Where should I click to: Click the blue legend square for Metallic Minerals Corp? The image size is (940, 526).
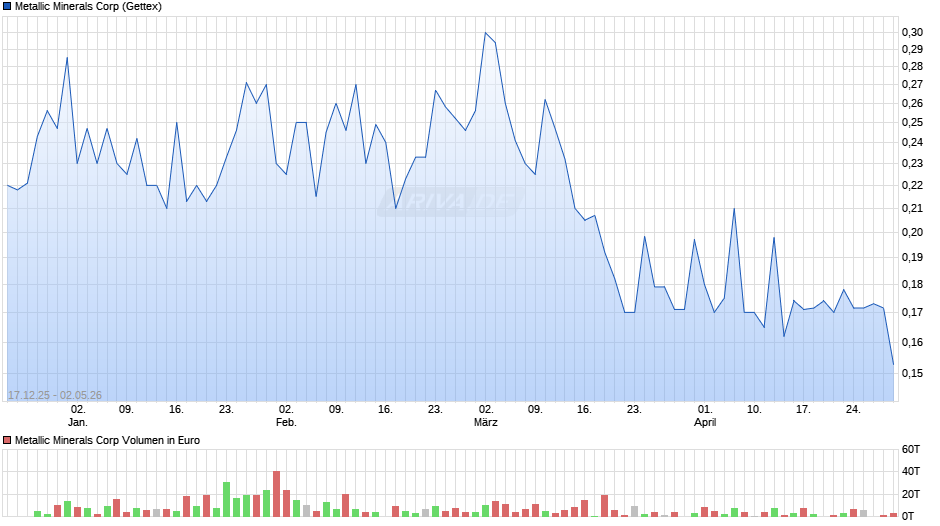[7, 7]
